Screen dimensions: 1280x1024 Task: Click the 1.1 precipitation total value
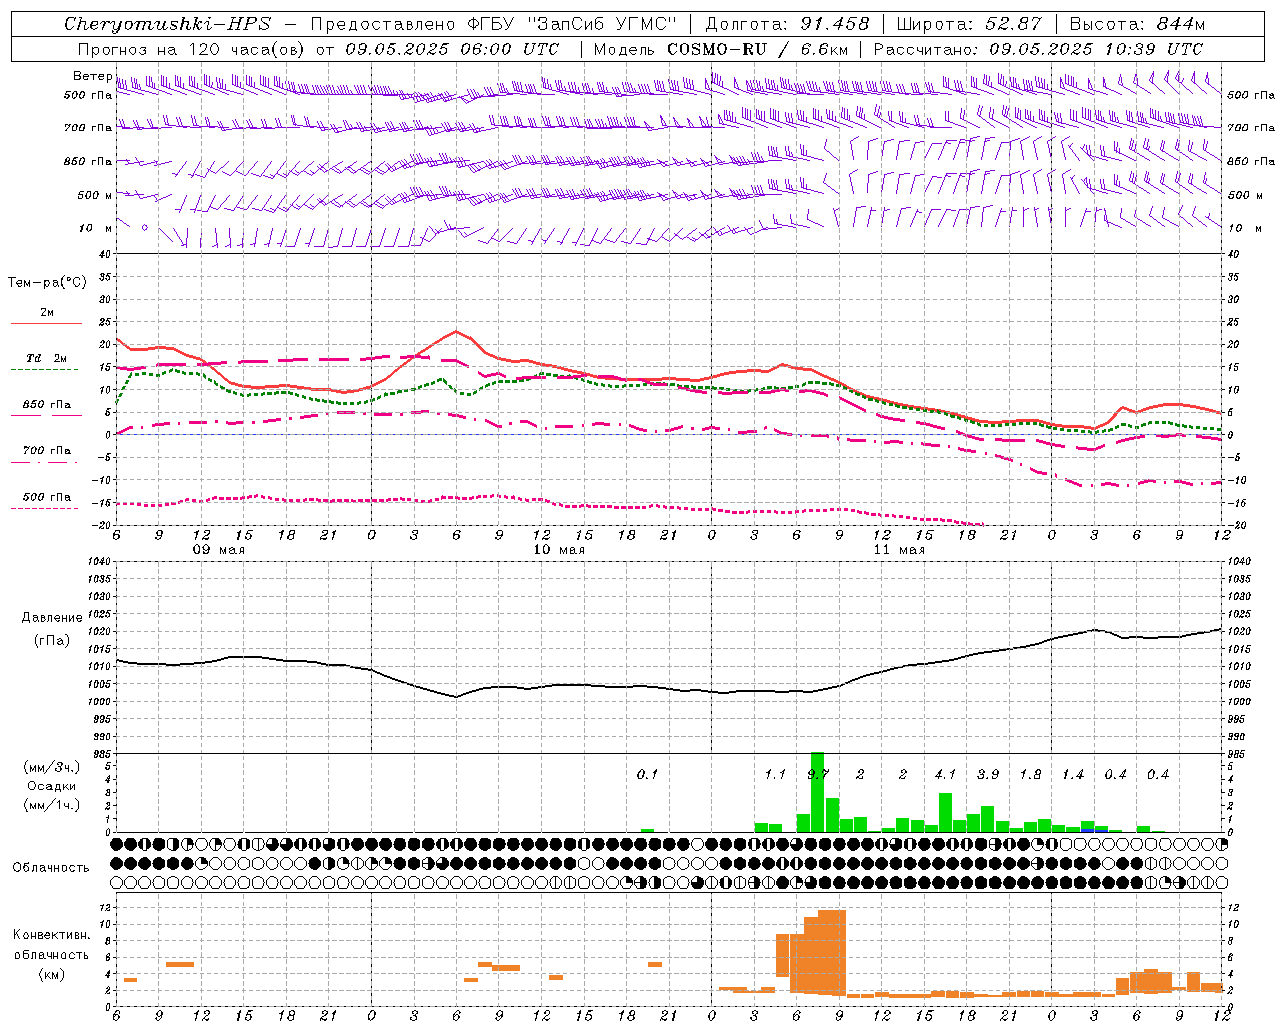pos(775,775)
